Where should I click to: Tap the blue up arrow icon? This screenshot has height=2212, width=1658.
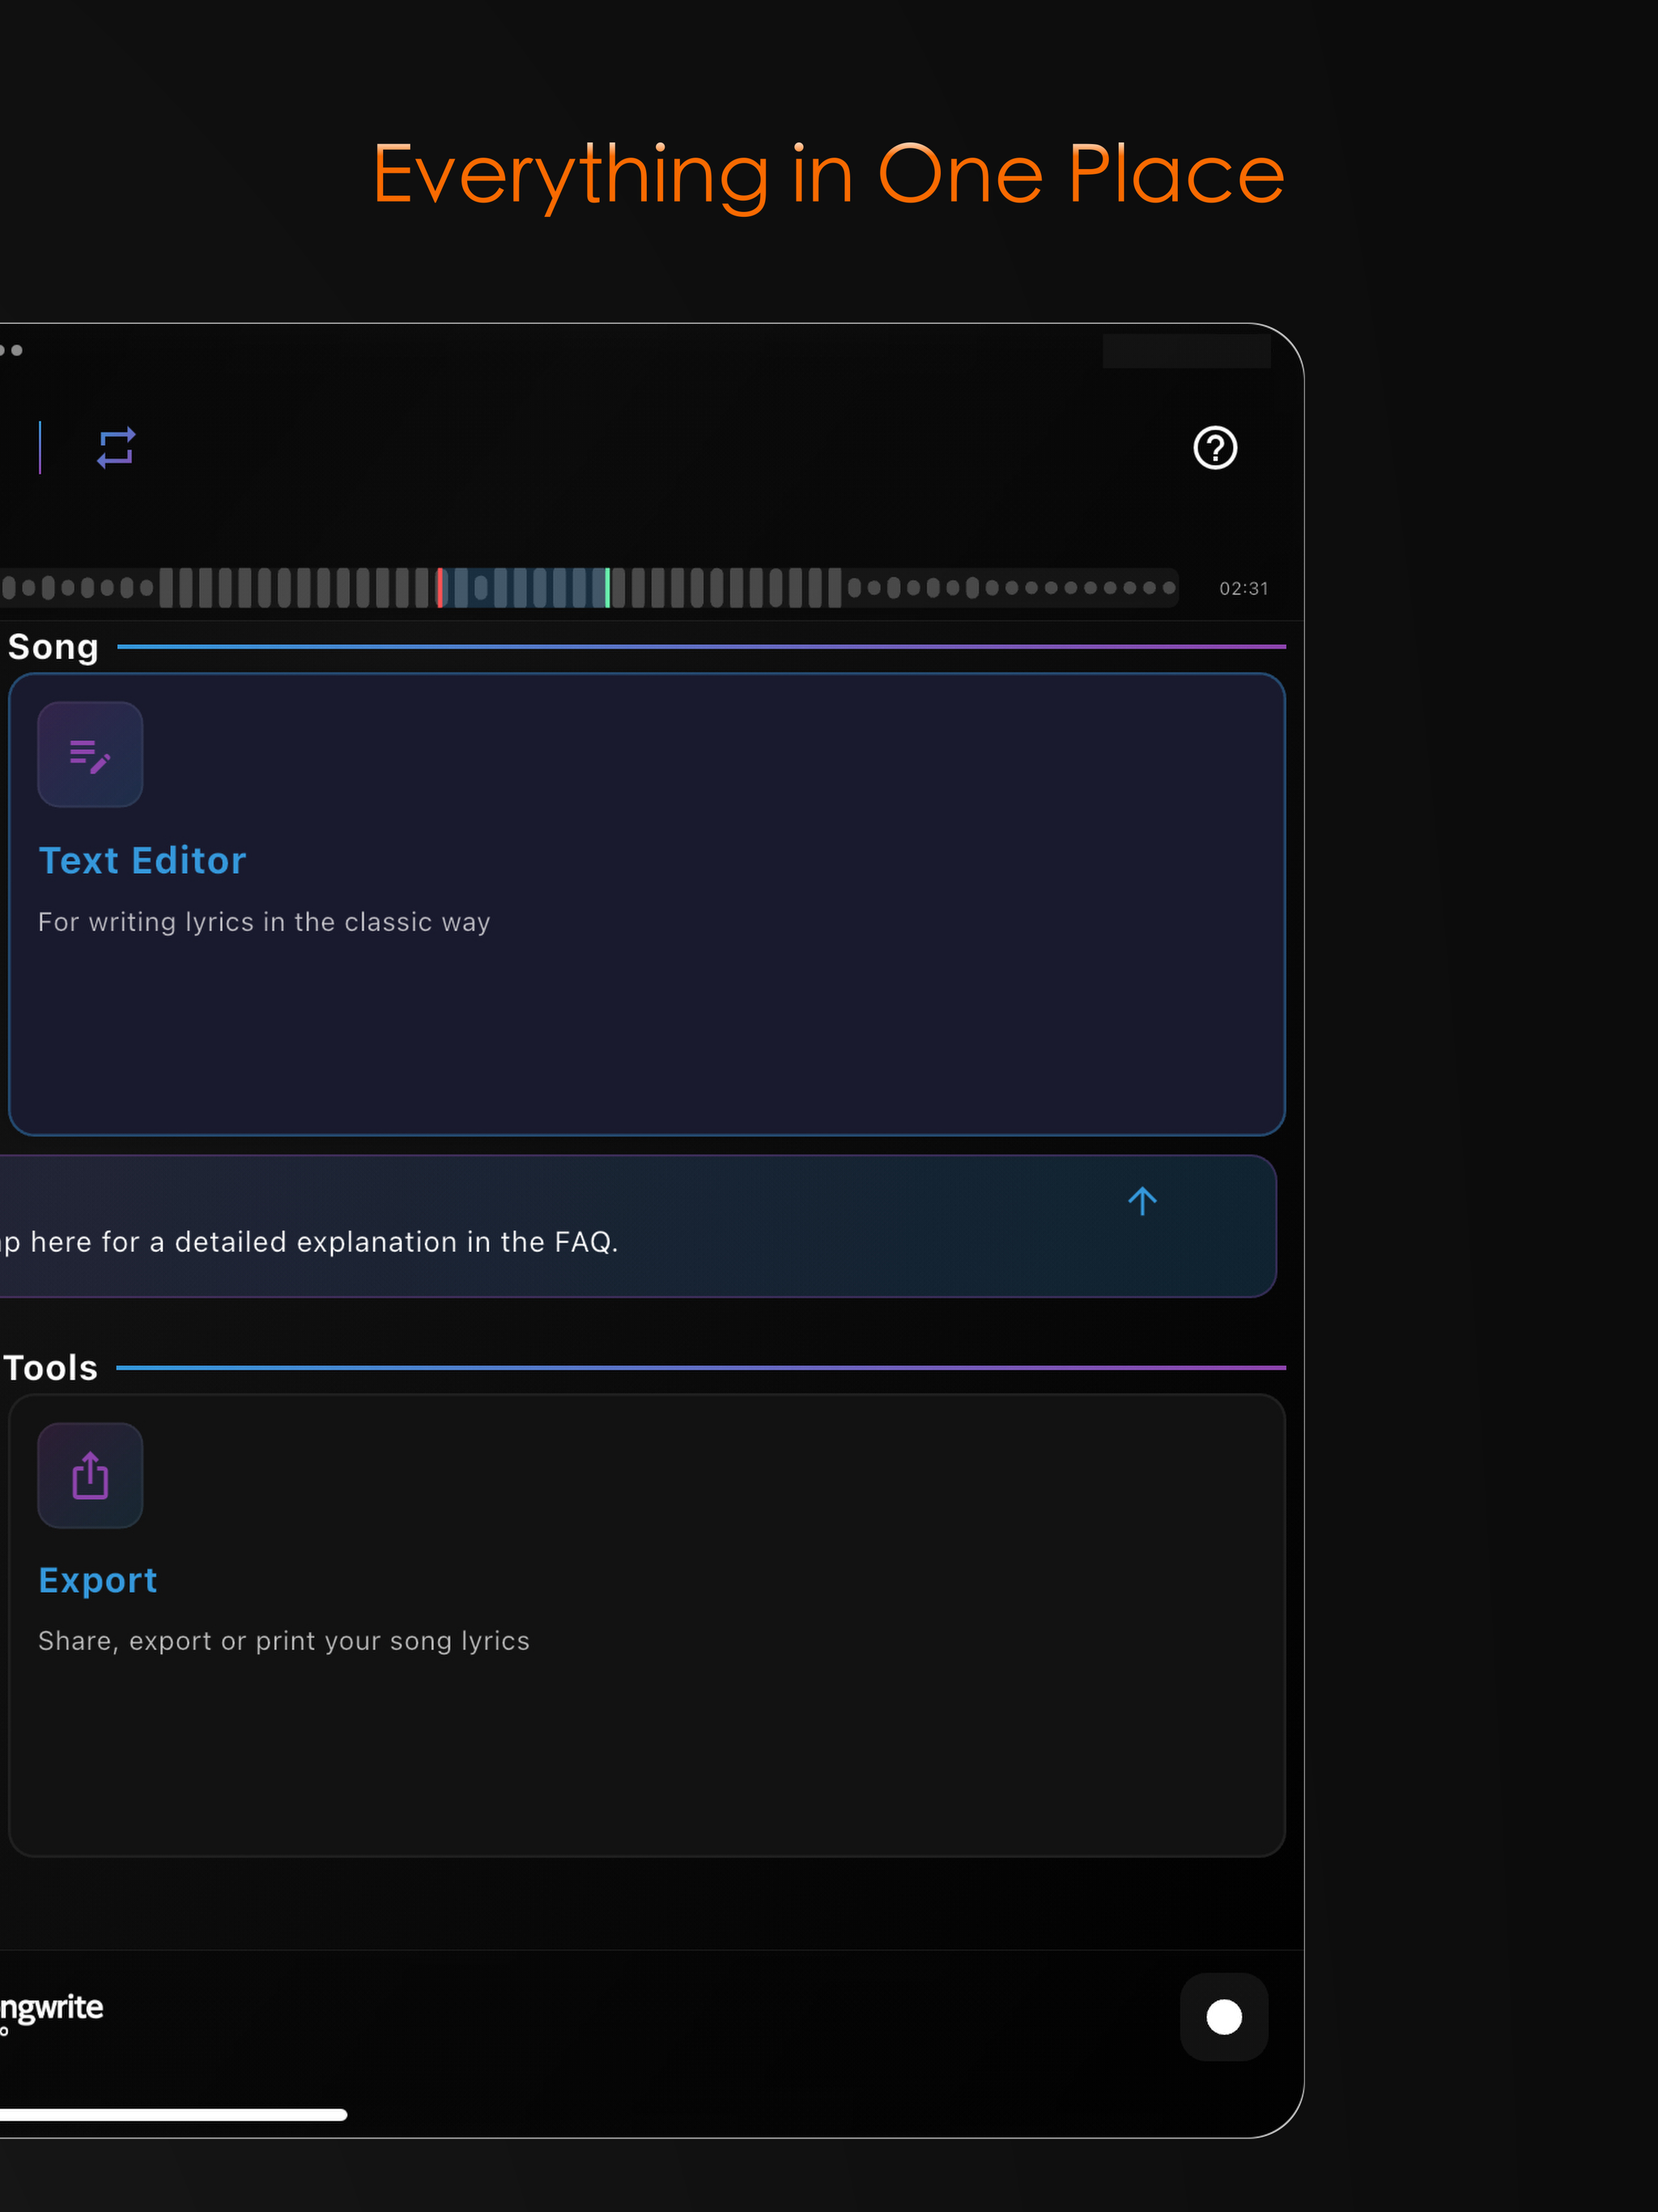click(1142, 1200)
